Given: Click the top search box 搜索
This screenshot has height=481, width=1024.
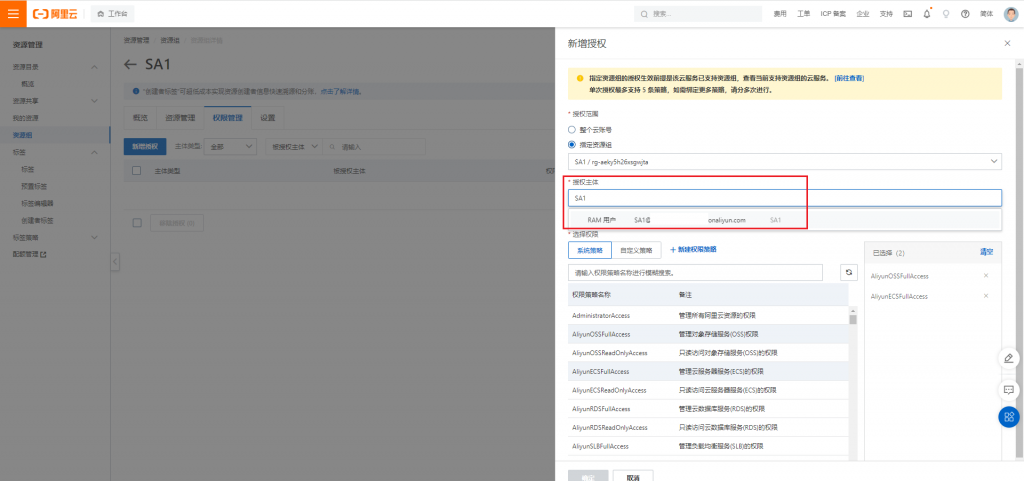Looking at the screenshot, I should [697, 14].
